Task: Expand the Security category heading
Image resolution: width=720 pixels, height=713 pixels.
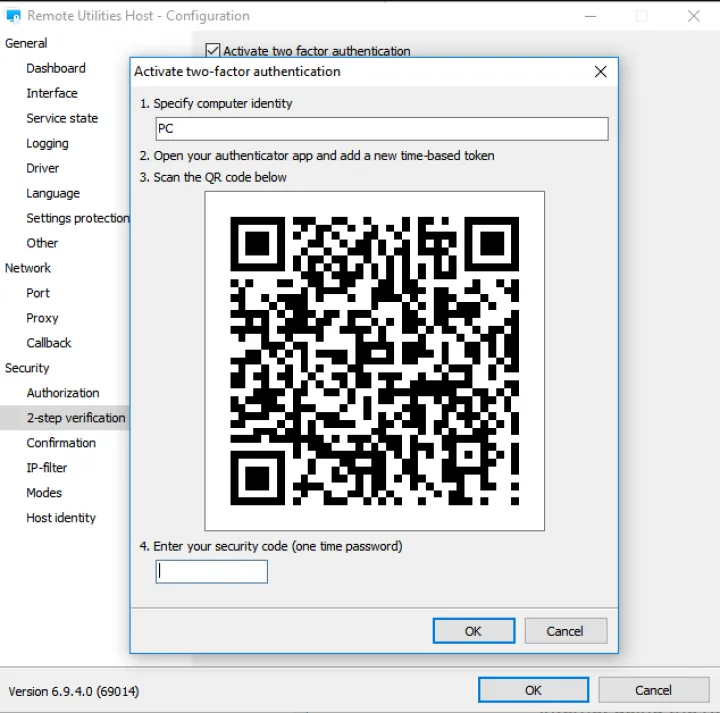Action: pyautogui.click(x=27, y=368)
